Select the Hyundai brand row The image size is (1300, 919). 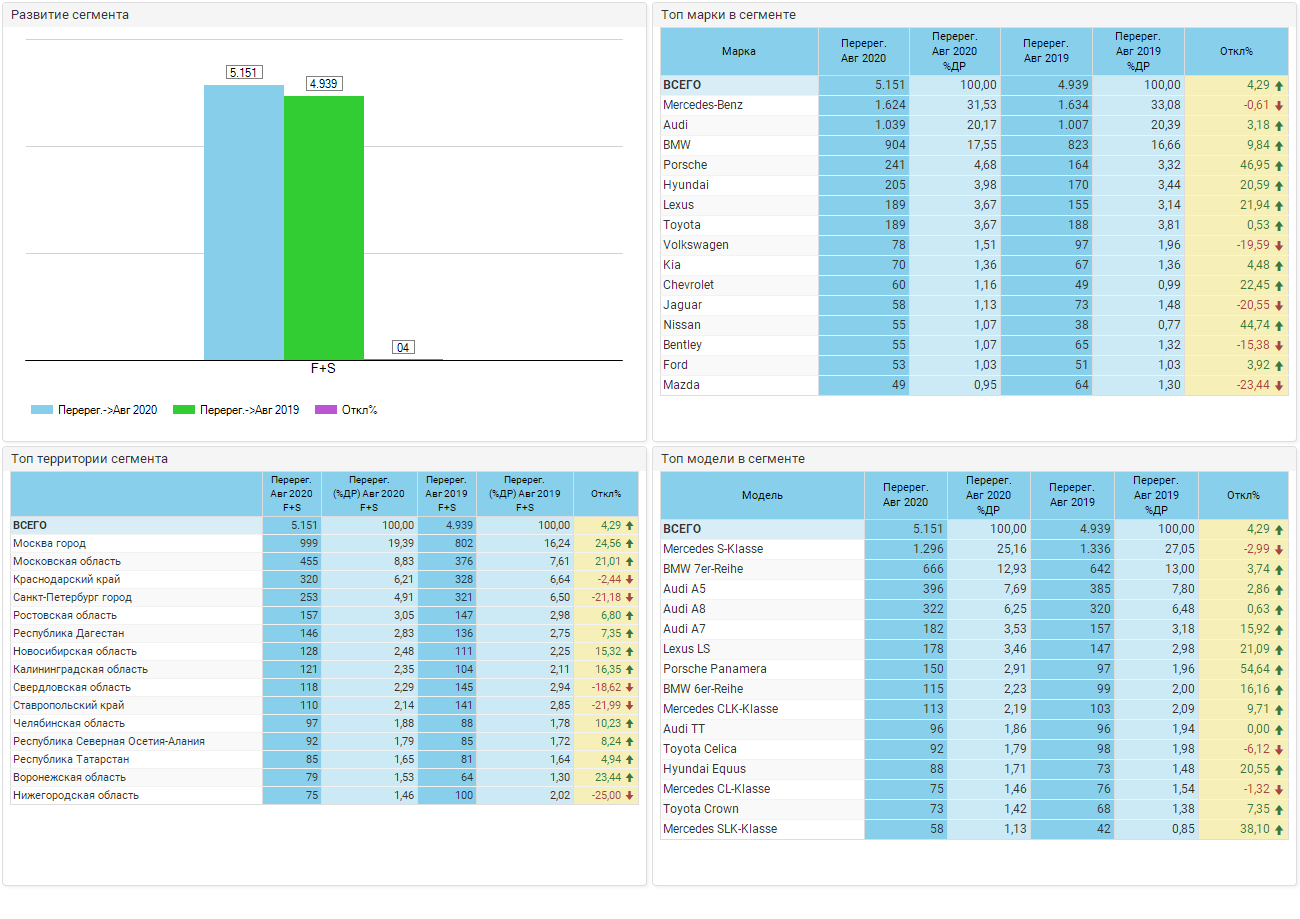(x=974, y=185)
